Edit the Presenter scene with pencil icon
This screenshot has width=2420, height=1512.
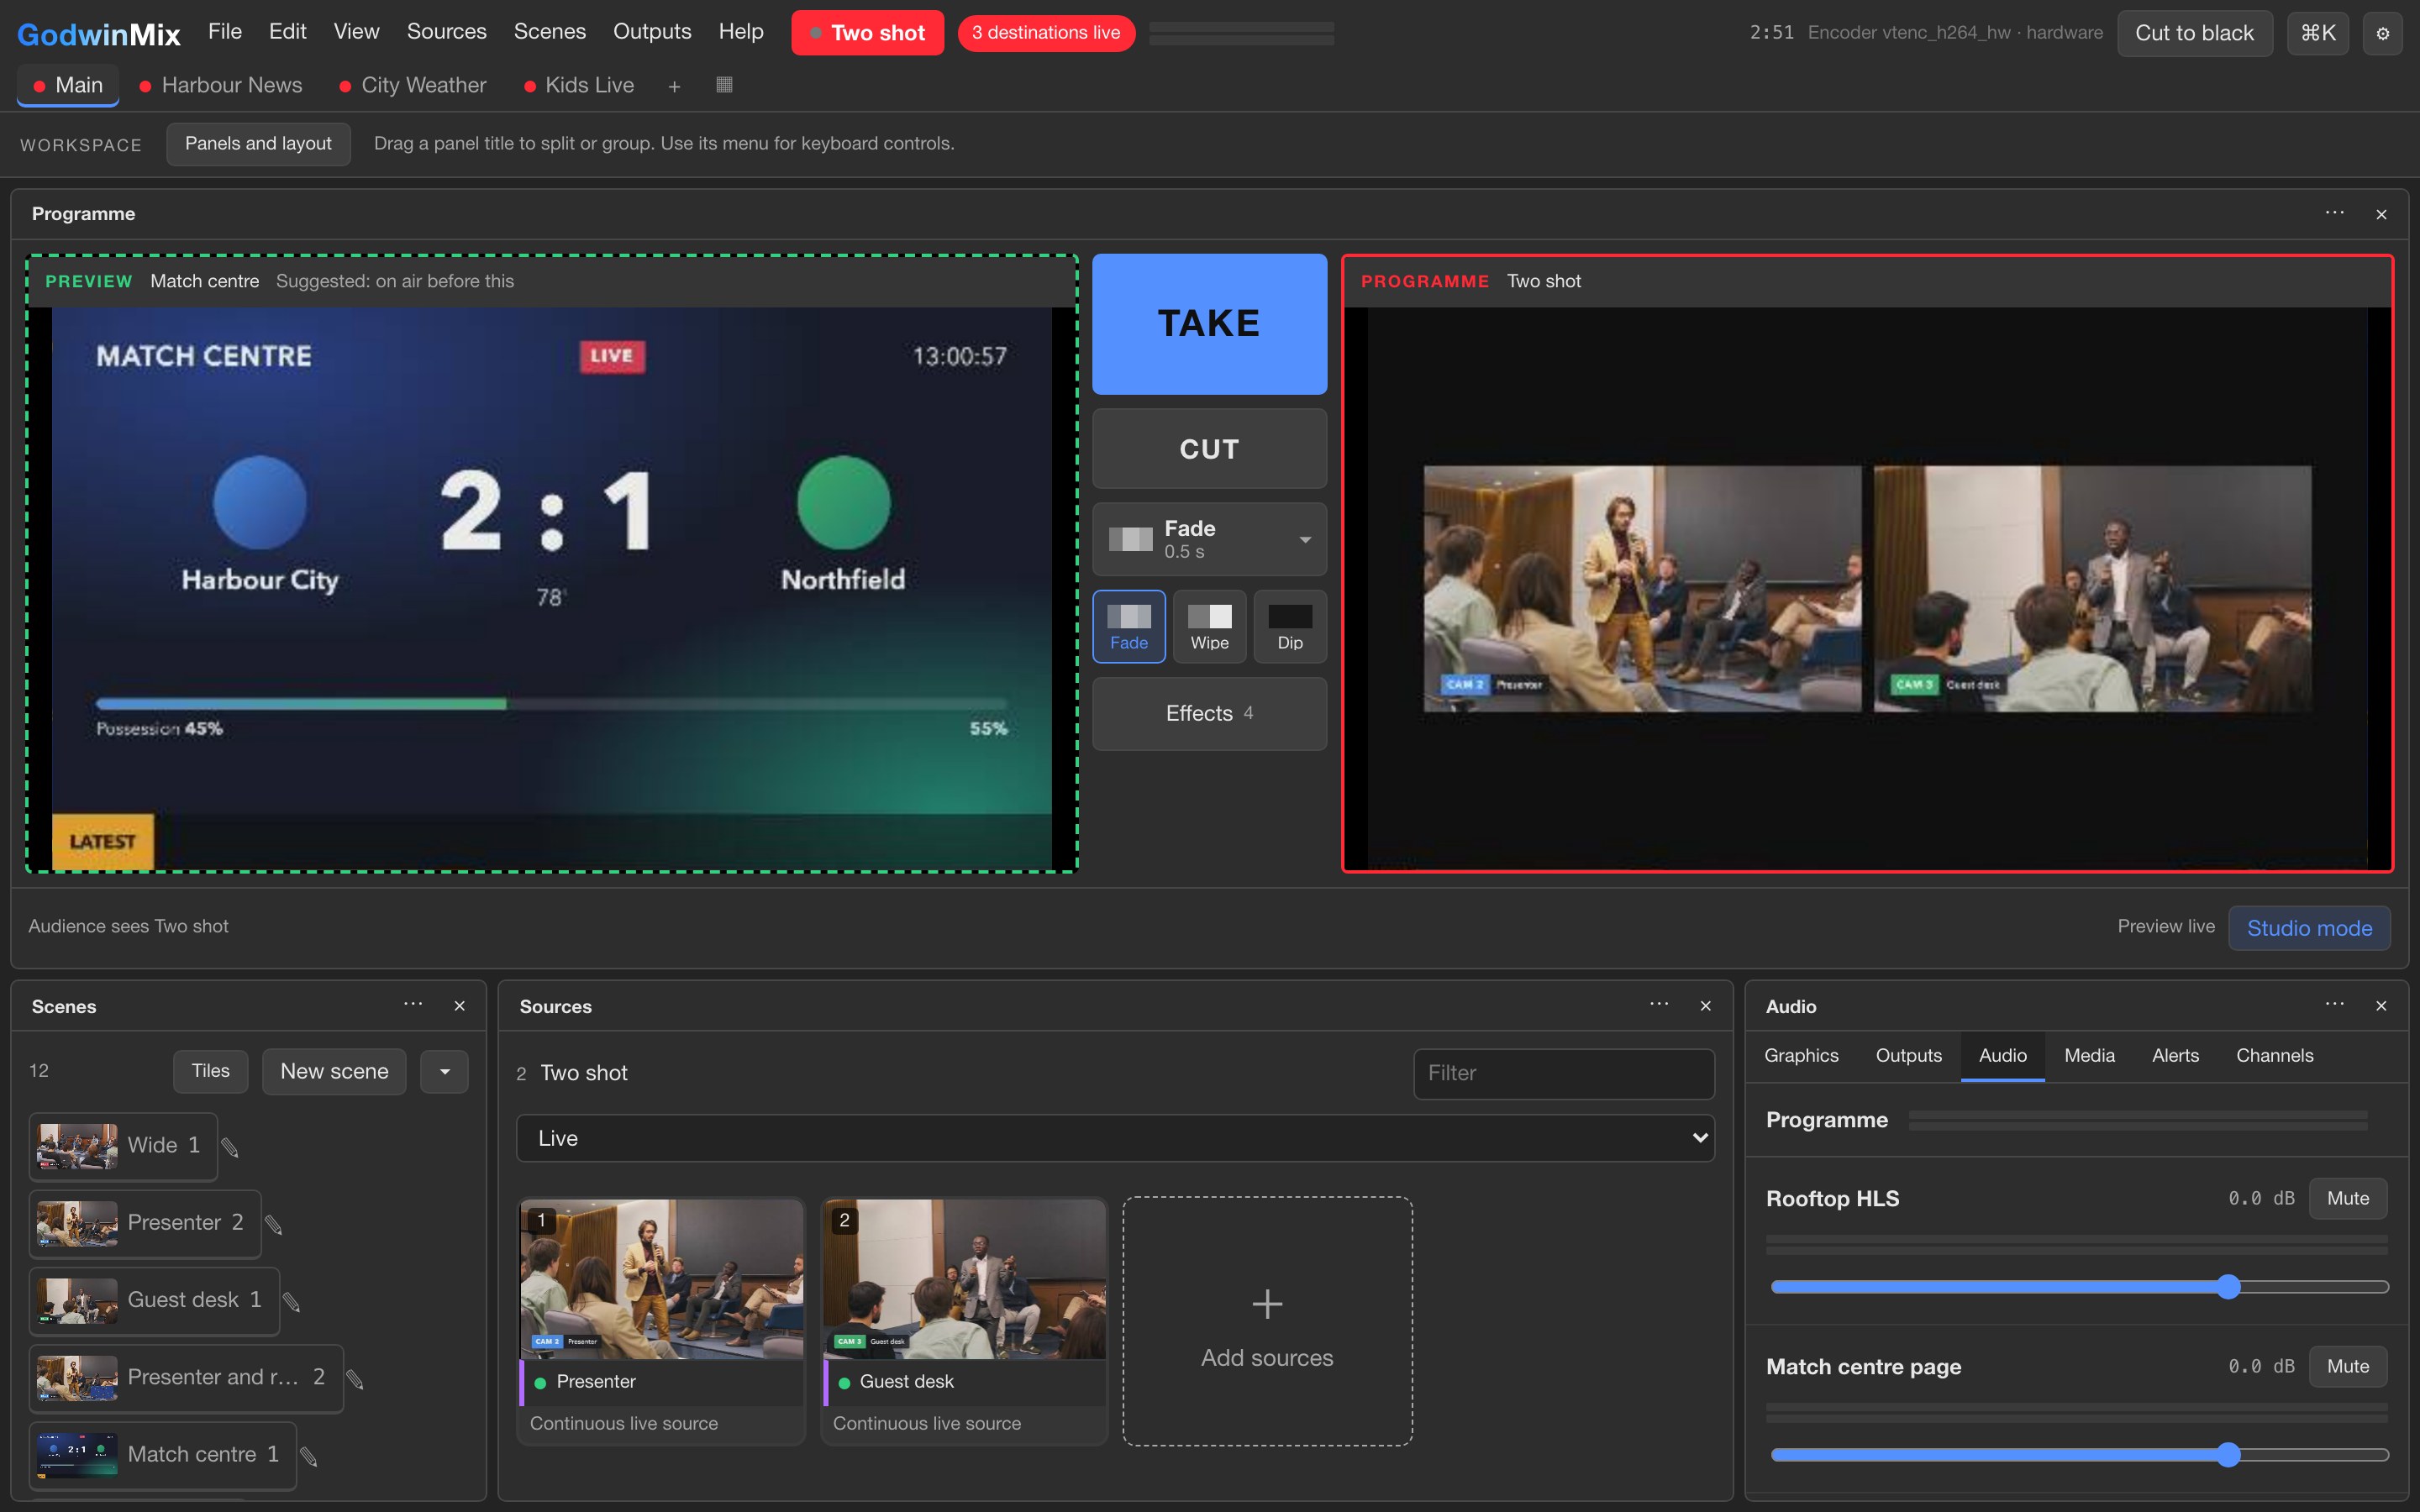tap(274, 1224)
